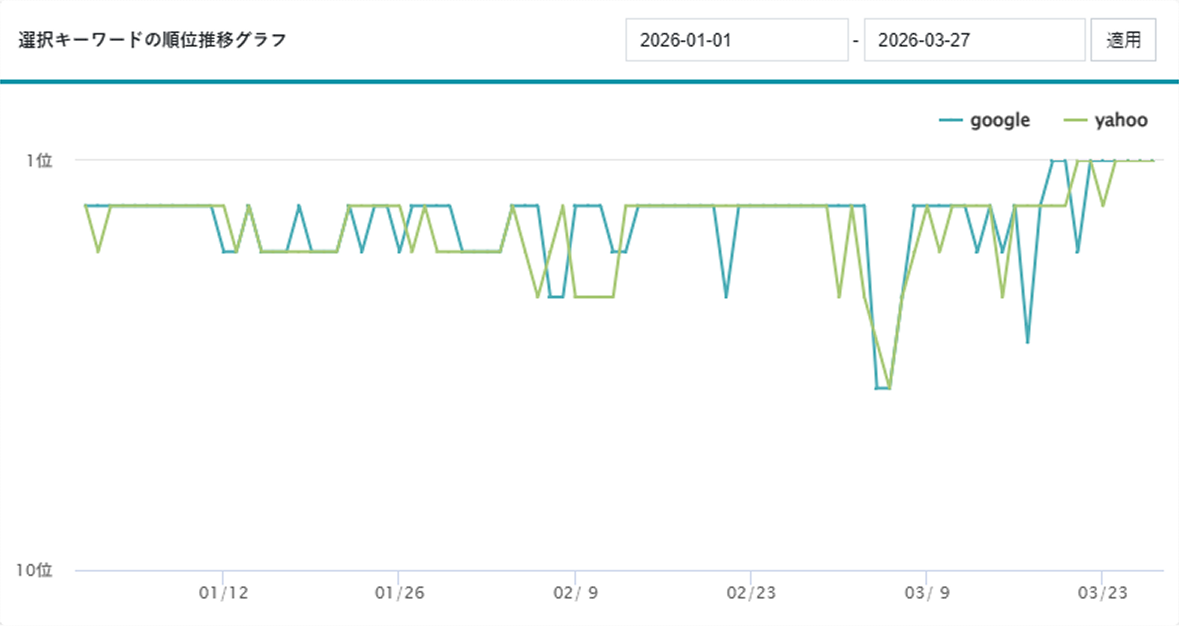This screenshot has height=626, width=1179.
Task: Click the first data point on the left of the chart
Action: point(85,205)
